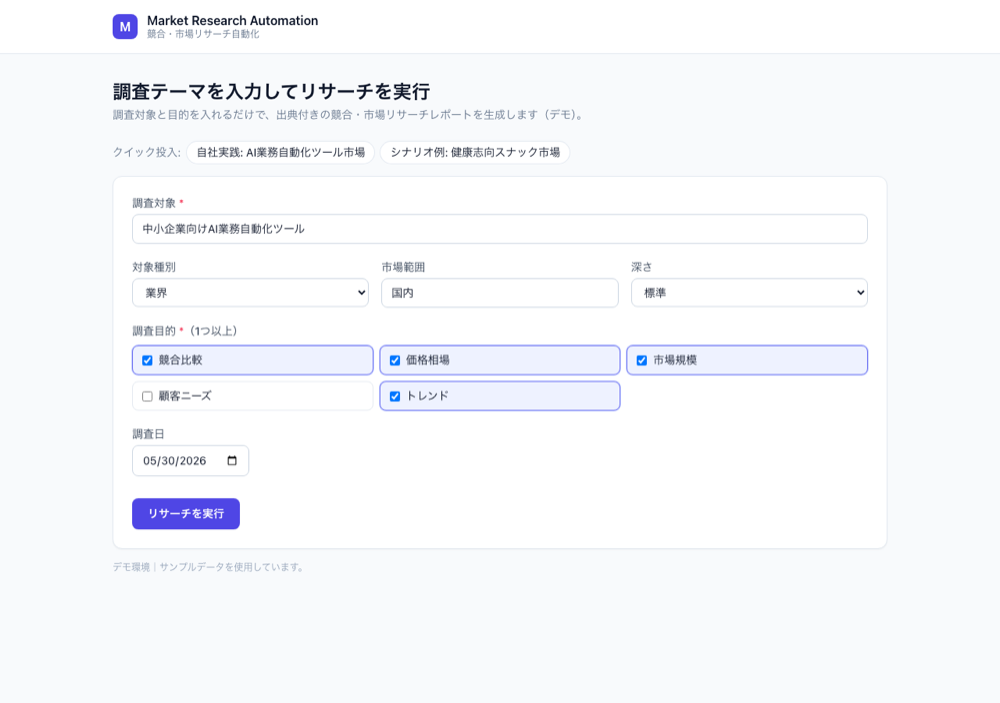
Task: Uncheck the トレンド checkbox
Action: [395, 396]
